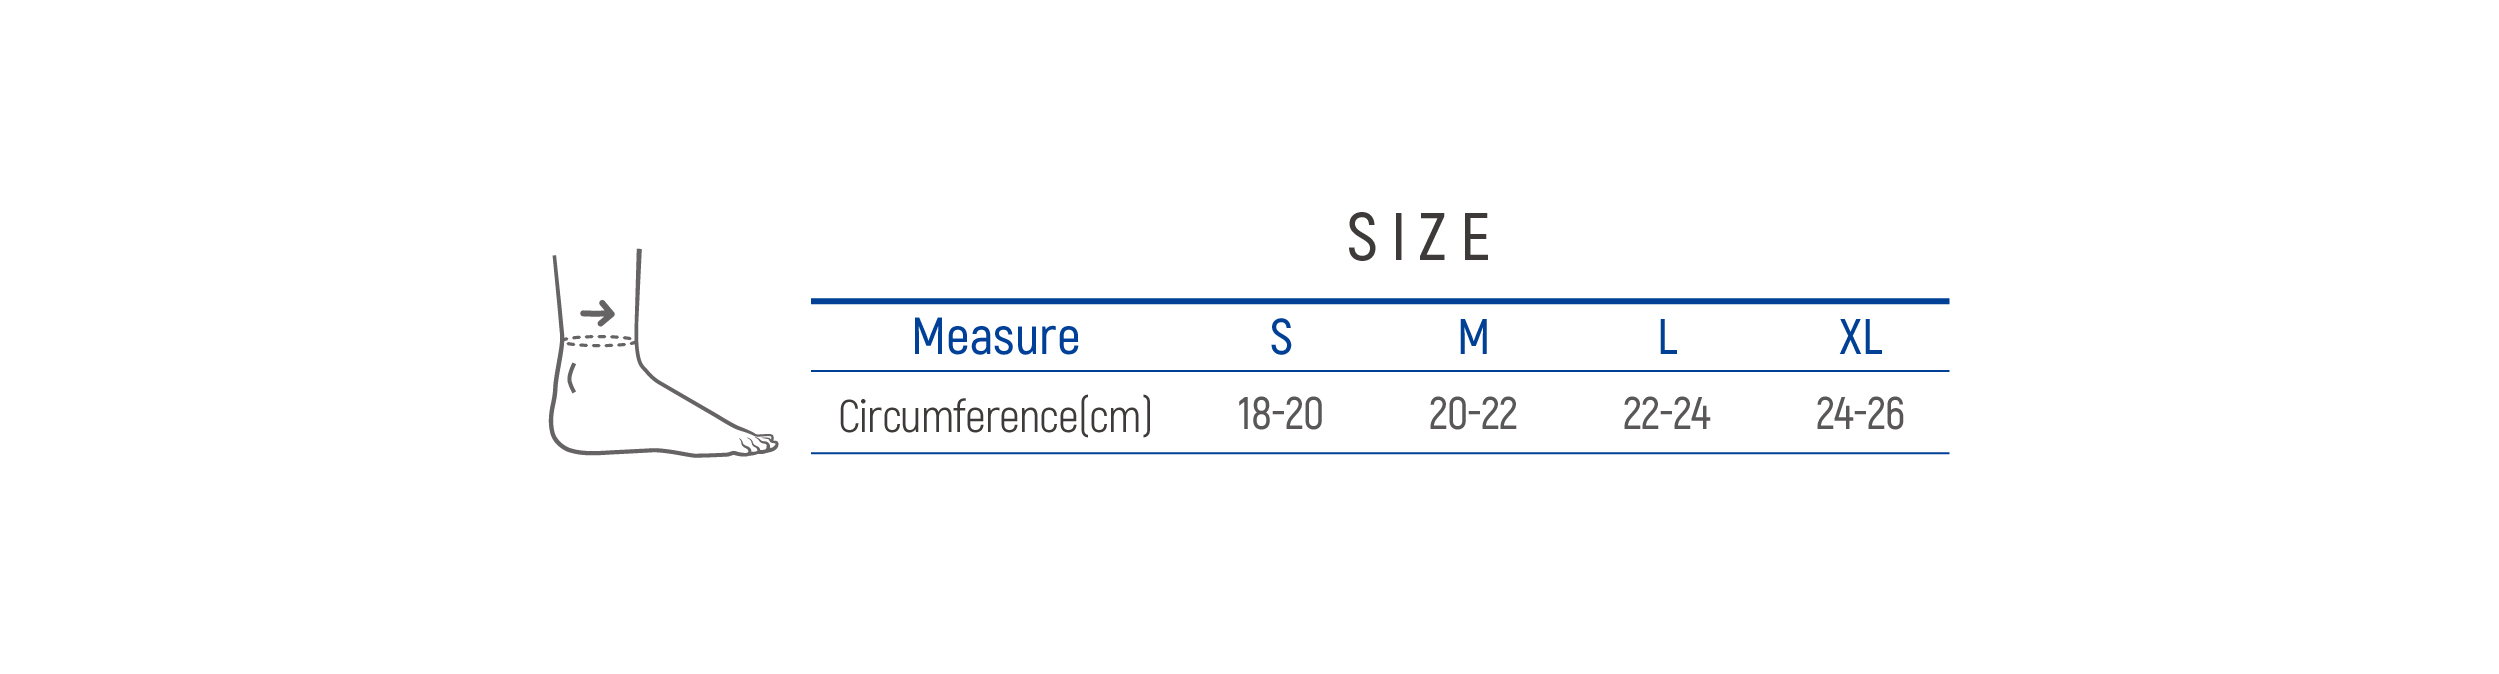Click the Circumference(cm) row label
This screenshot has height=674, width=2499.
(x=995, y=416)
